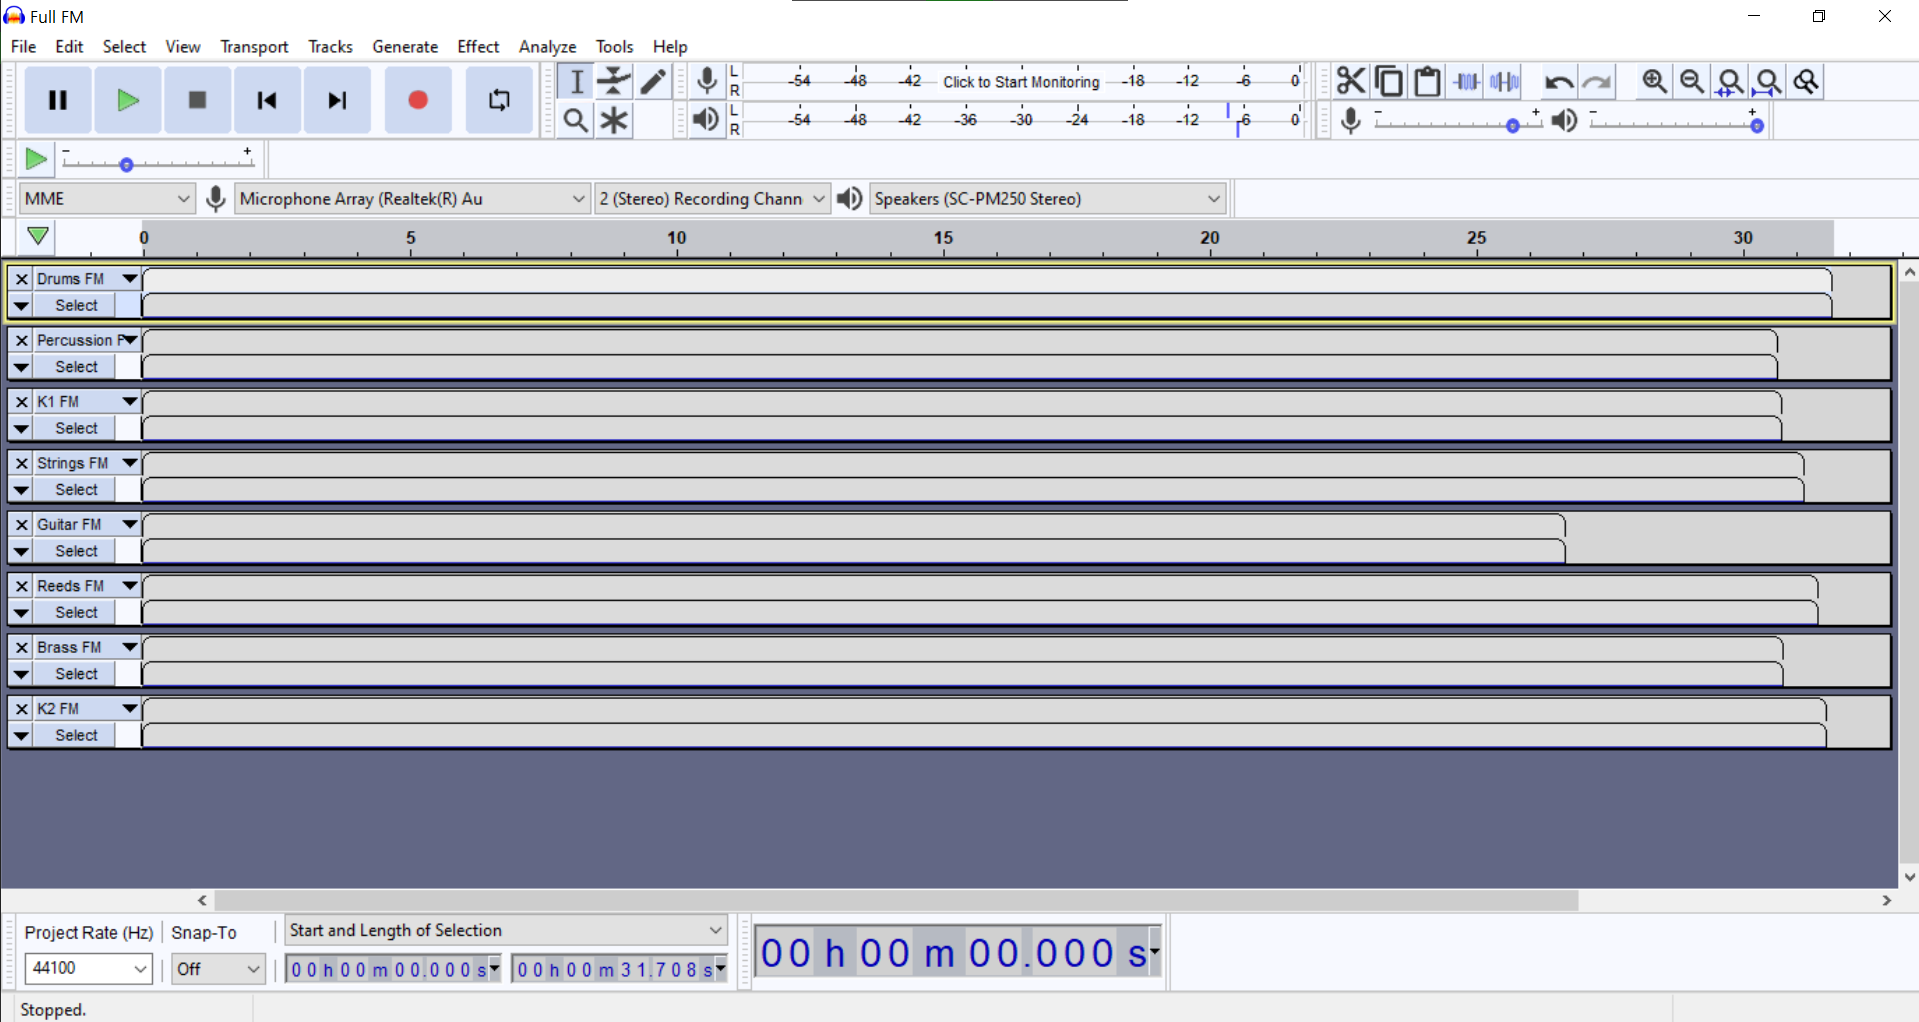Viewport: 1919px width, 1022px height.
Task: Click Select on the Guitar FM track
Action: (76, 551)
